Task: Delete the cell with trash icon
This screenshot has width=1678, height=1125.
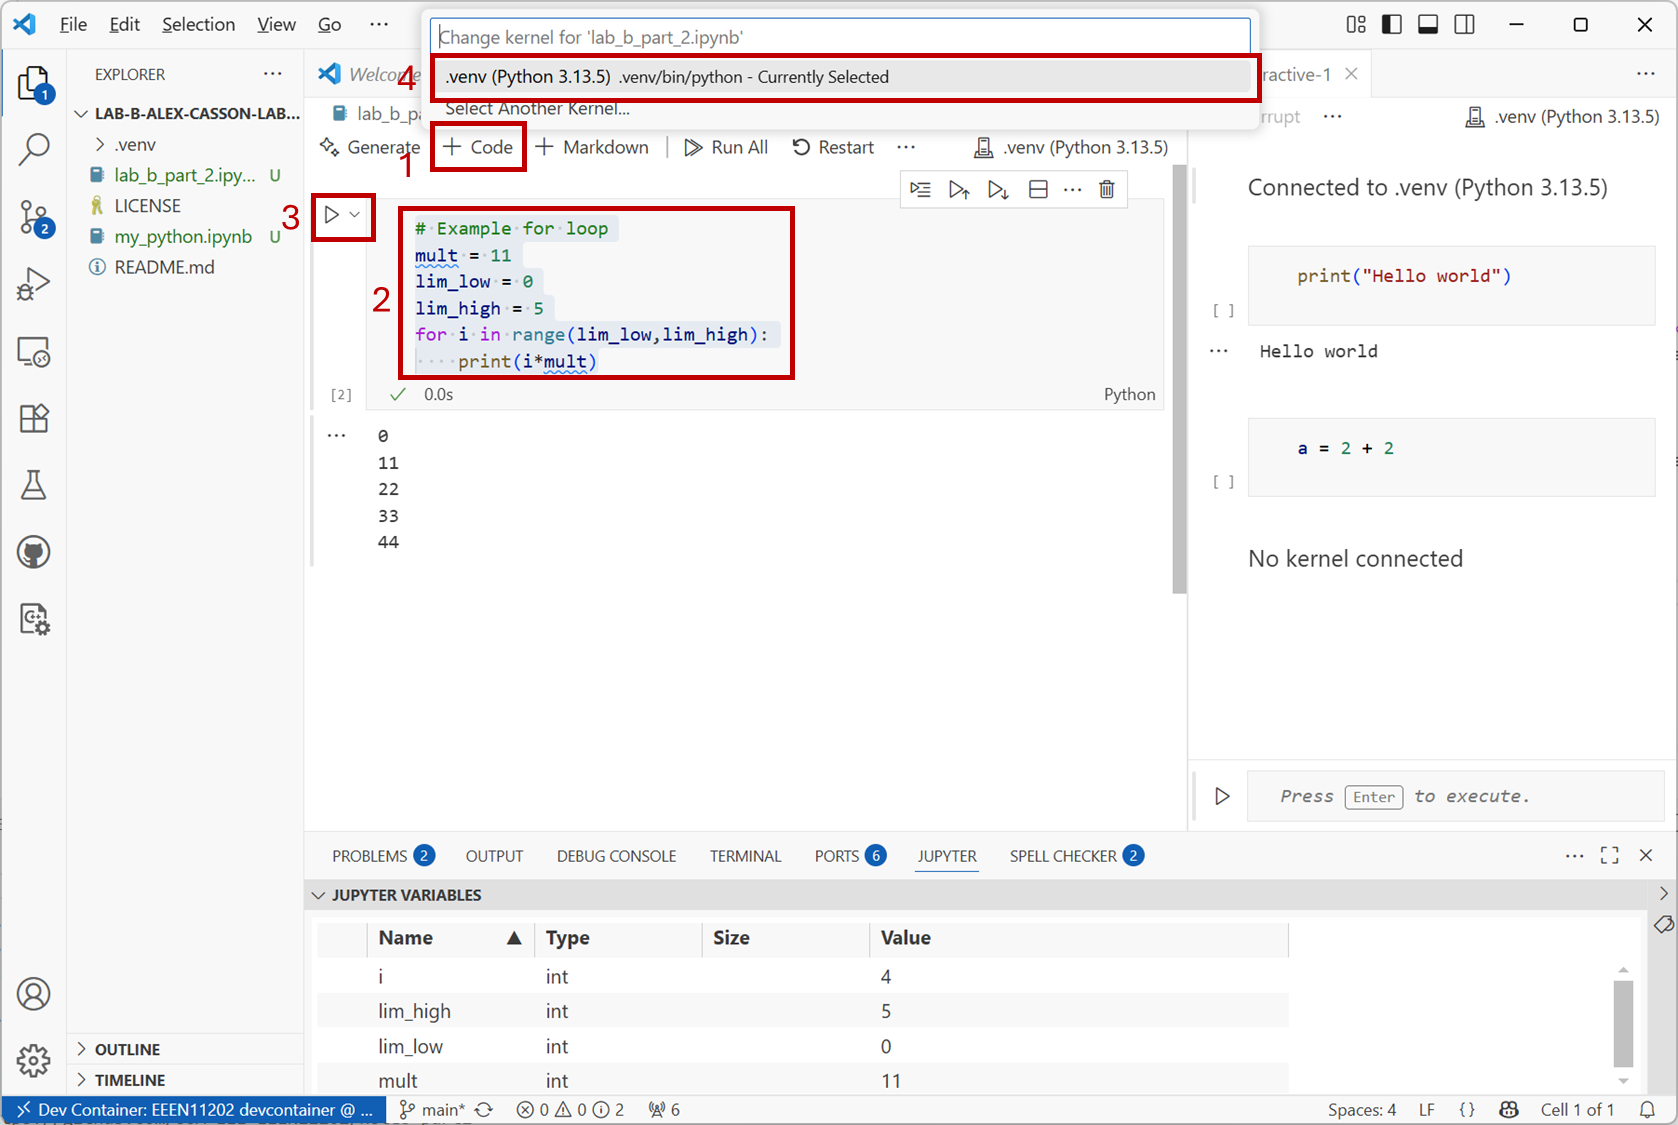Action: coord(1107,189)
